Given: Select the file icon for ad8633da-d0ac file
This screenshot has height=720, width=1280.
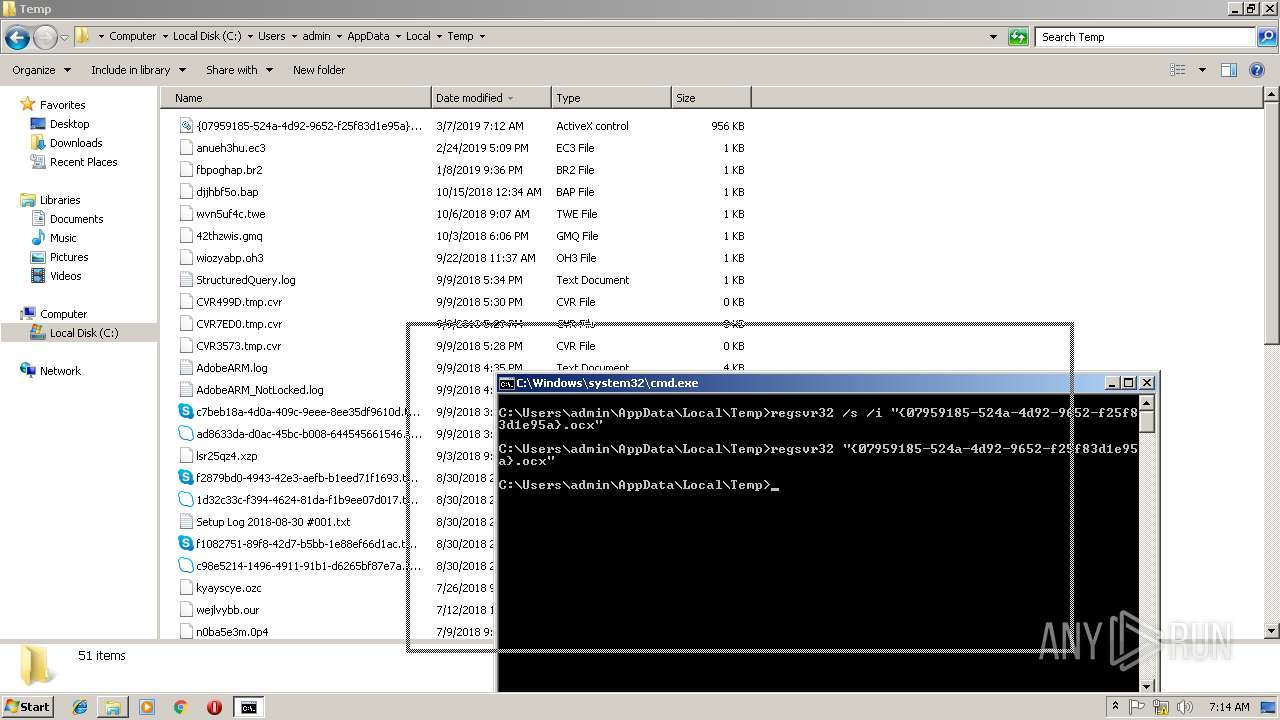Looking at the screenshot, I should click(x=186, y=434).
